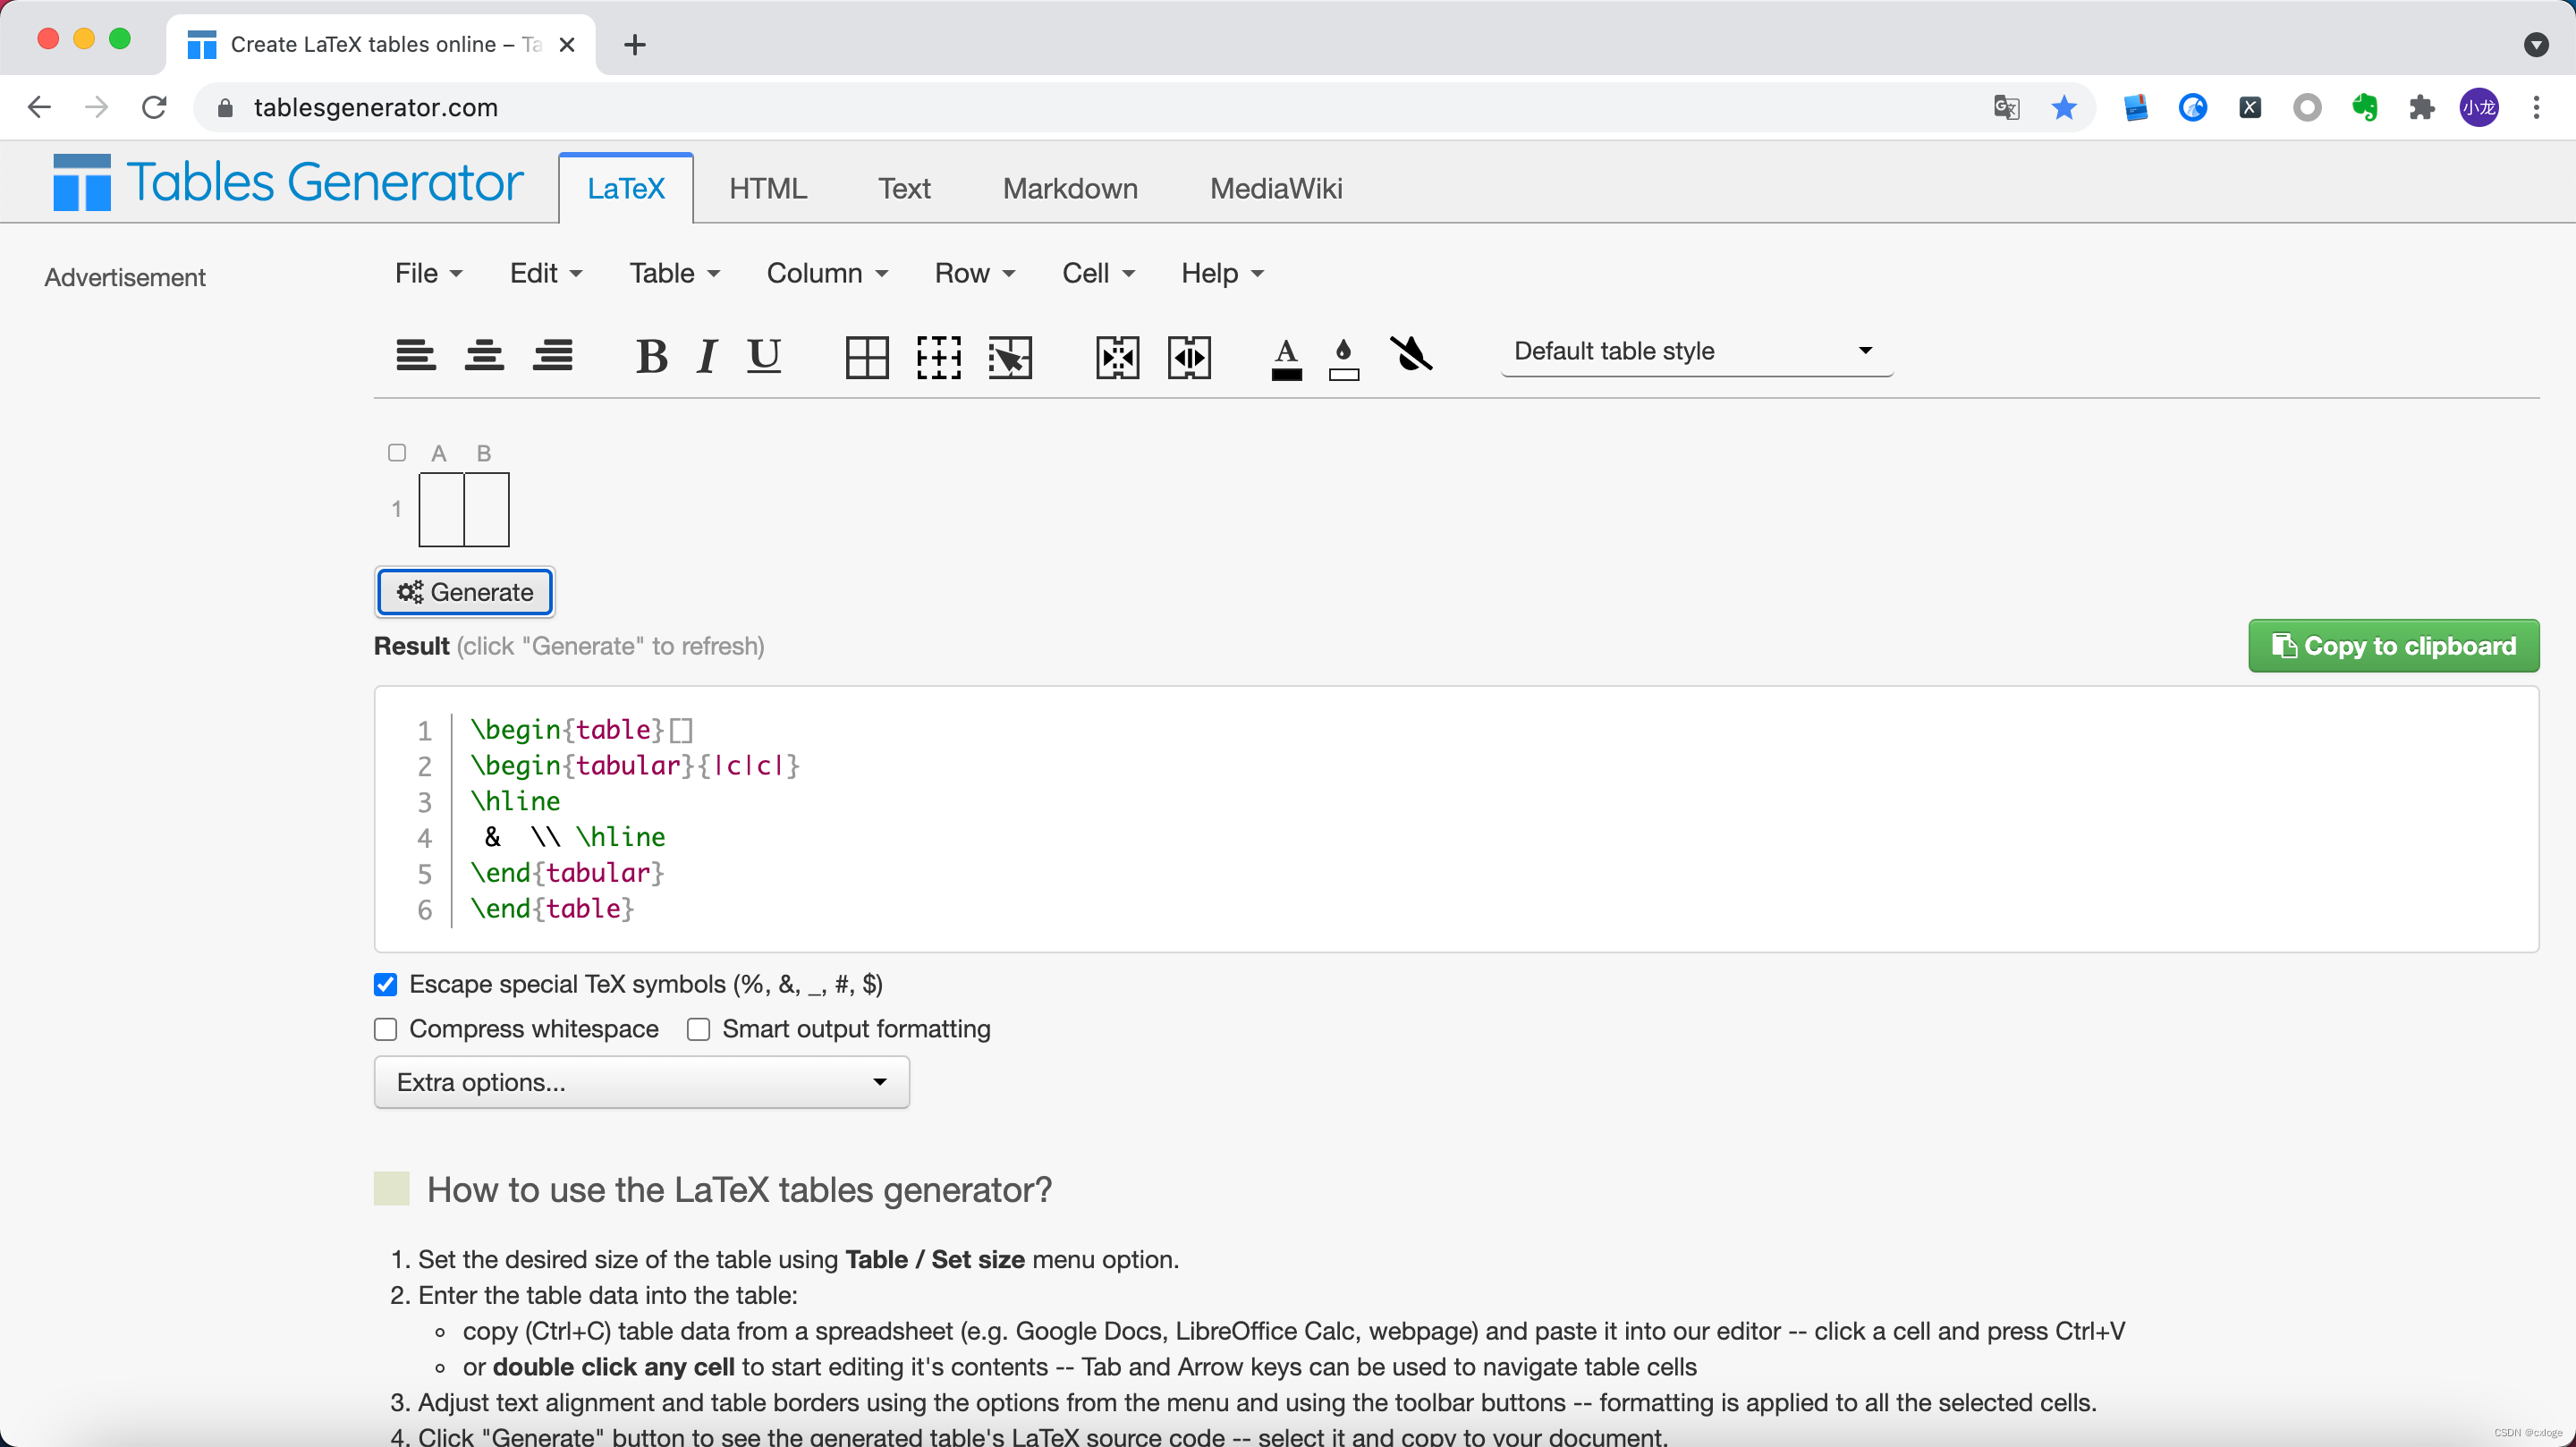This screenshot has height=1447, width=2576.
Task: Click the table cell input area
Action: pyautogui.click(x=441, y=510)
